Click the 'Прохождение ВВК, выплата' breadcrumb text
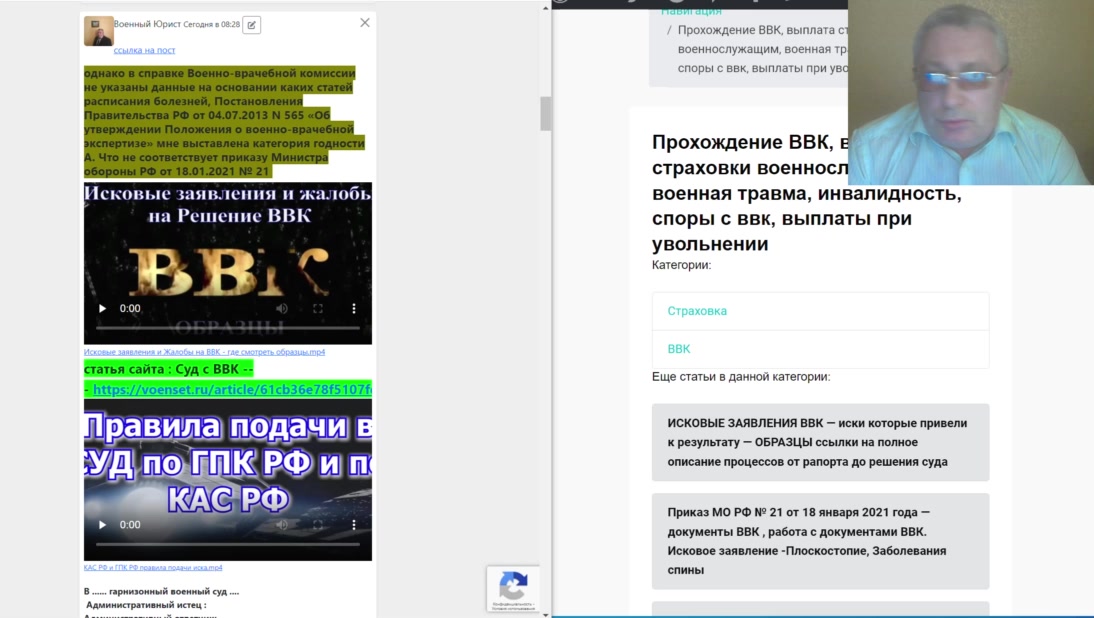 point(763,49)
